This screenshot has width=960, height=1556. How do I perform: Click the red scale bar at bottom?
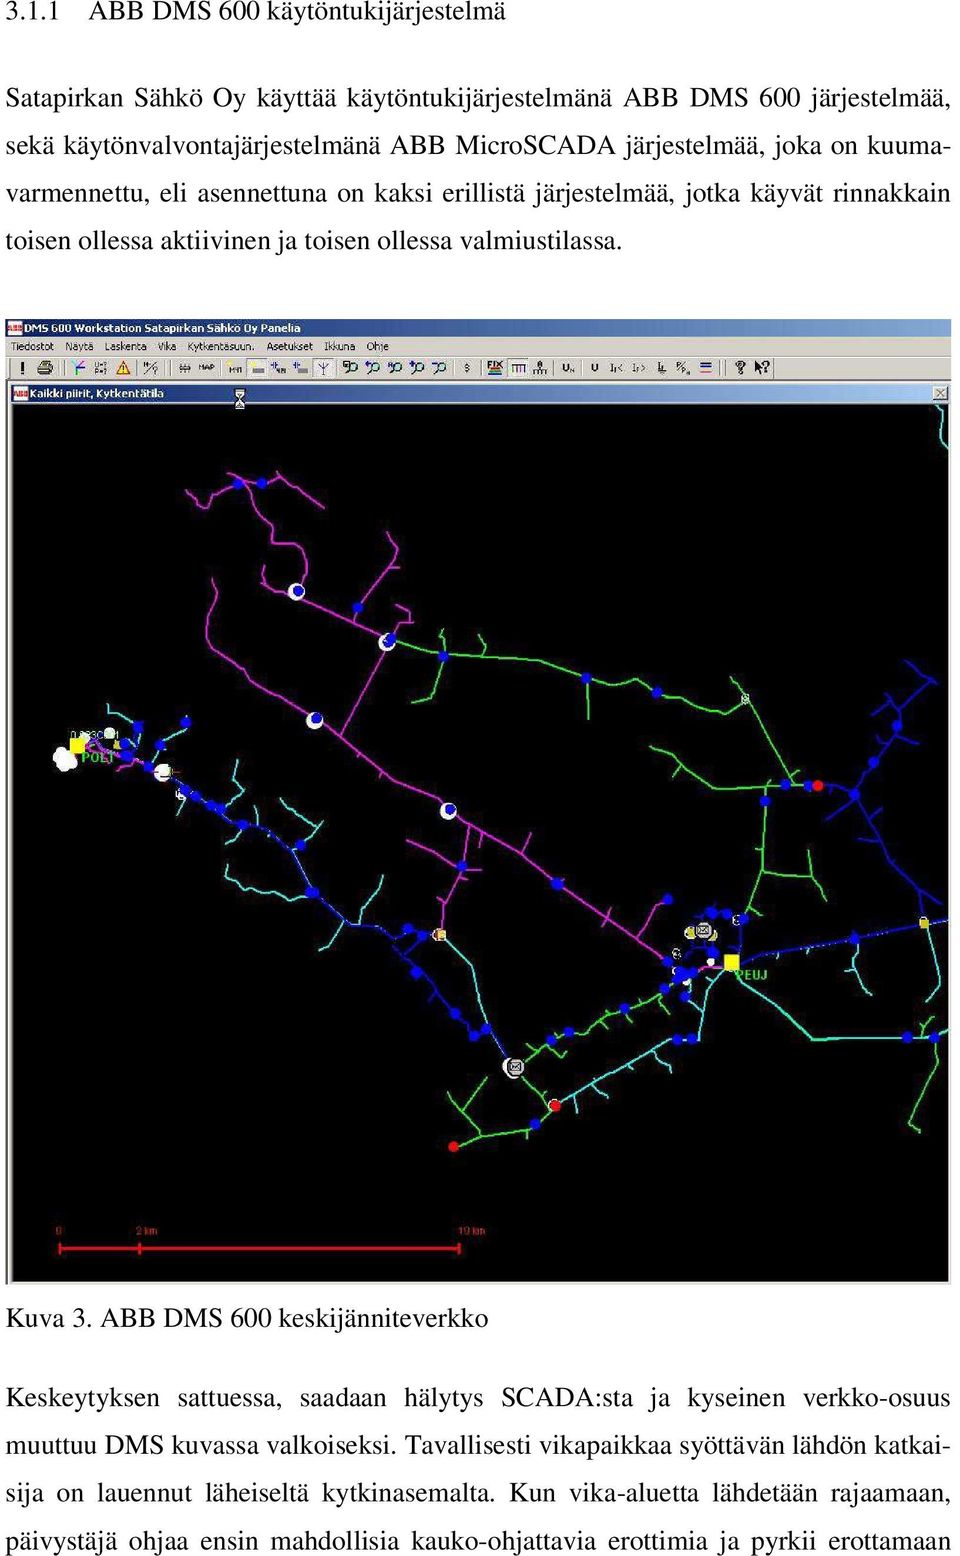[x=258, y=1248]
